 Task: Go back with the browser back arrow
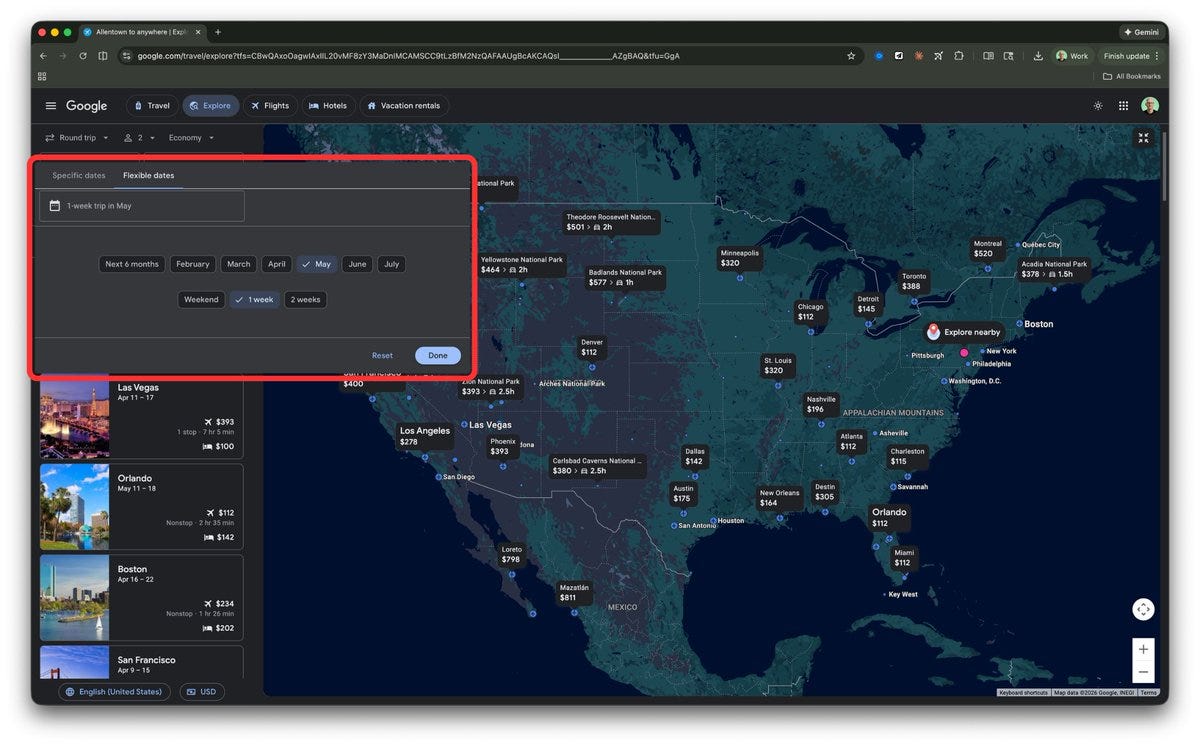43,56
